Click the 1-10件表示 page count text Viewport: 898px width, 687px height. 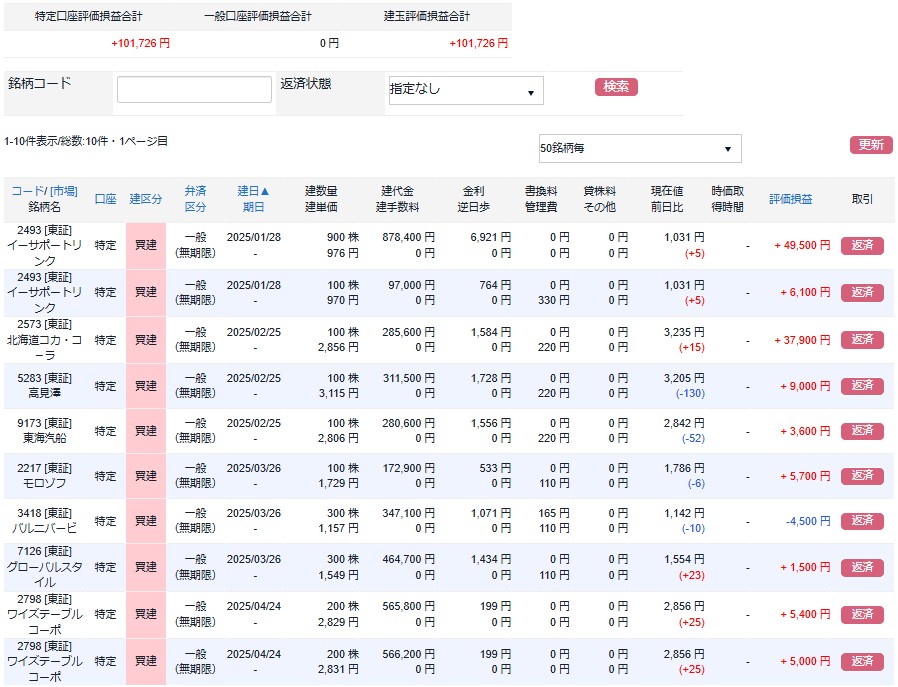[86, 141]
